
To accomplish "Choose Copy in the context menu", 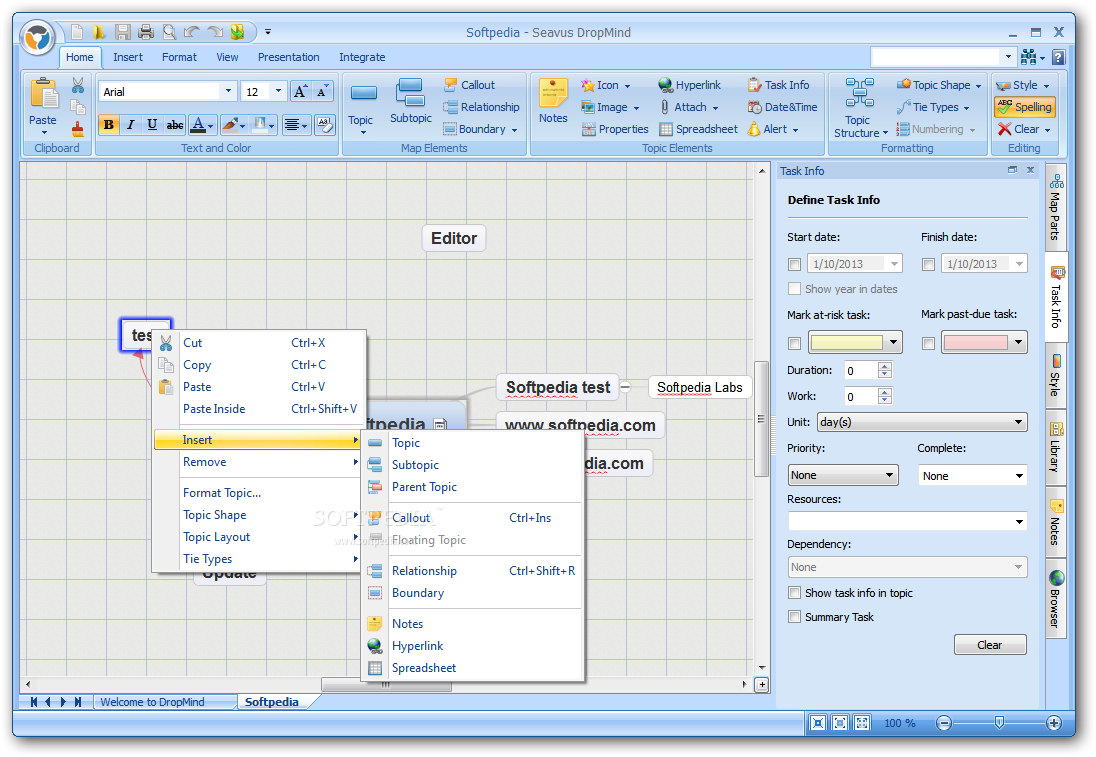I will point(259,365).
